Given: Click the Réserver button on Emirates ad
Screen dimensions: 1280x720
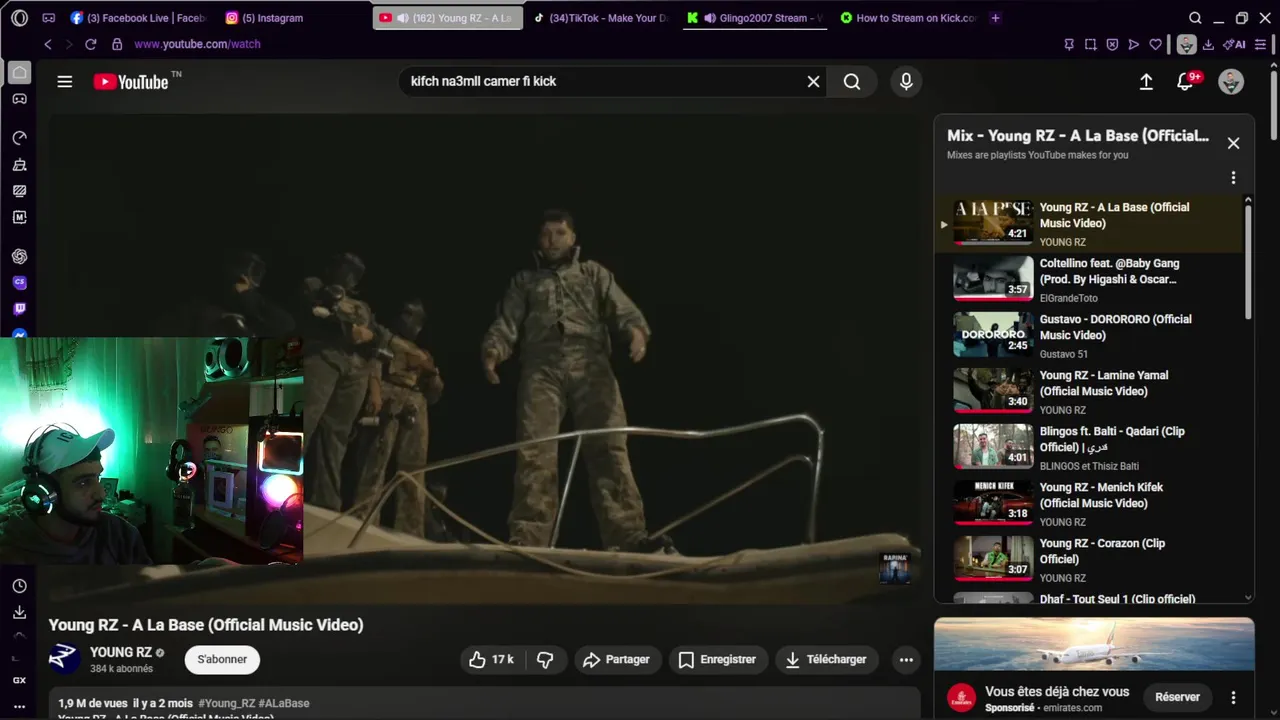Looking at the screenshot, I should (1178, 697).
